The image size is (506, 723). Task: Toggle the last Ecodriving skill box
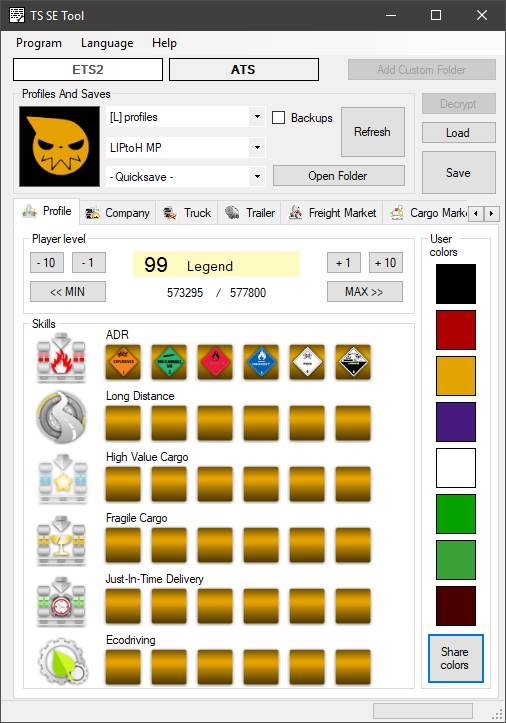click(x=353, y=667)
